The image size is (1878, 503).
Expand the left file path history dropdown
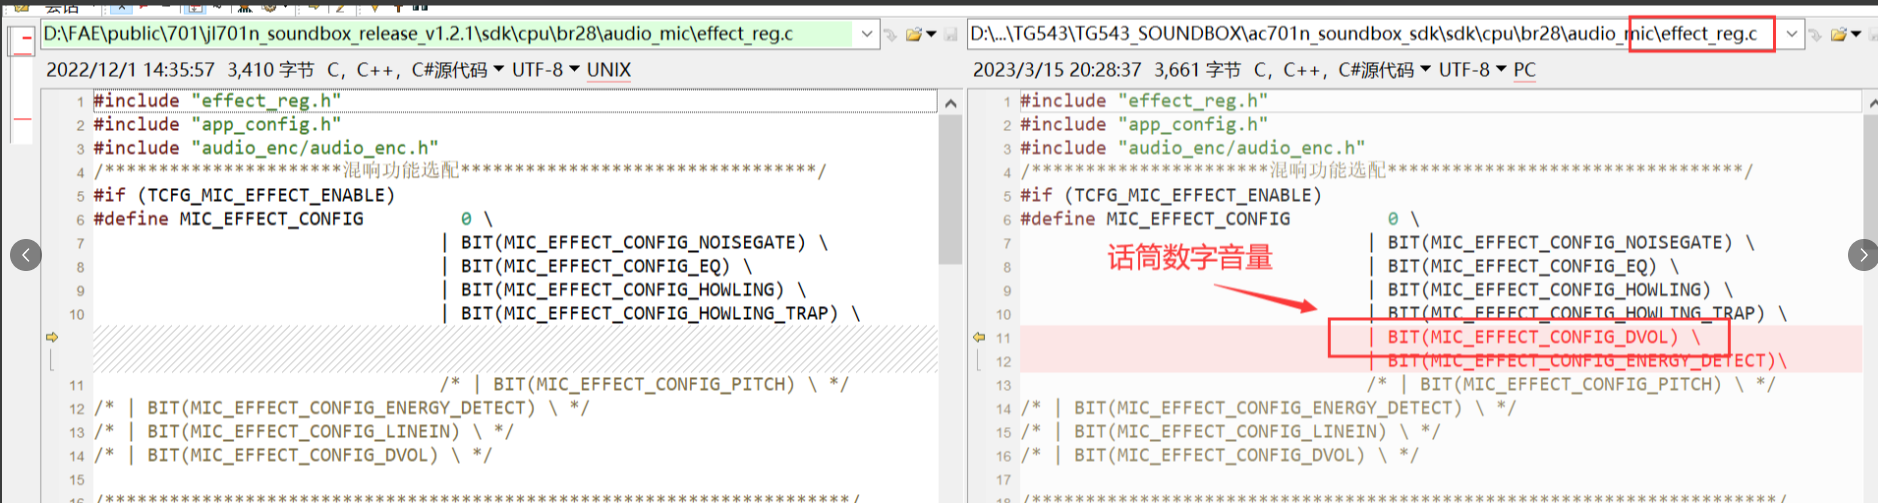(x=867, y=34)
